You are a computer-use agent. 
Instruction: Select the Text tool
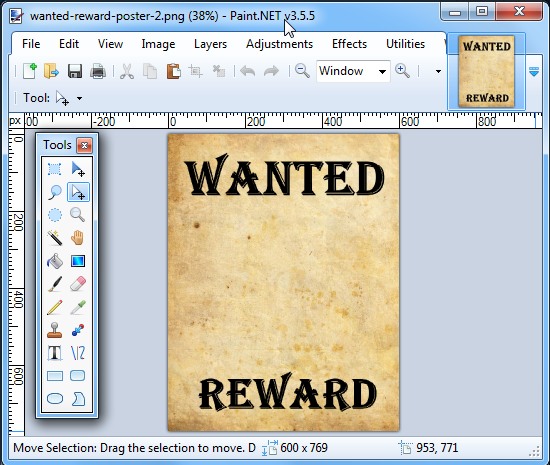(x=55, y=353)
